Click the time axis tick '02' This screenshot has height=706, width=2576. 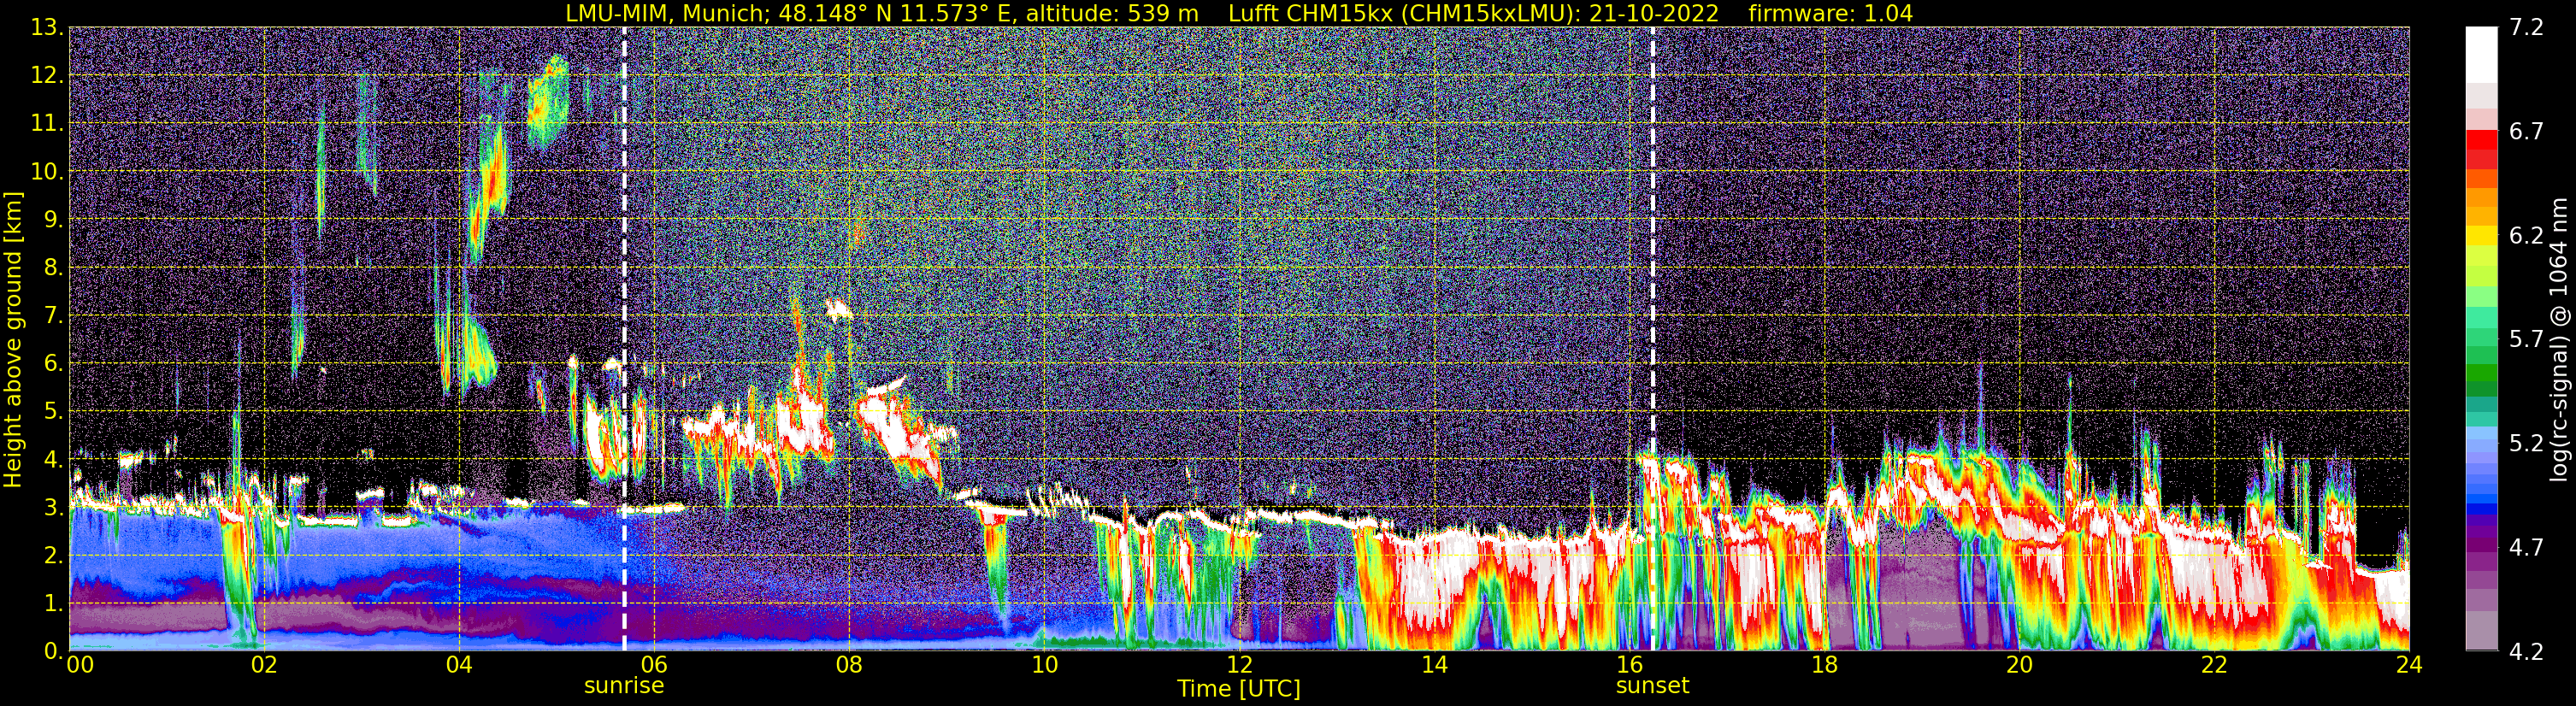264,664
